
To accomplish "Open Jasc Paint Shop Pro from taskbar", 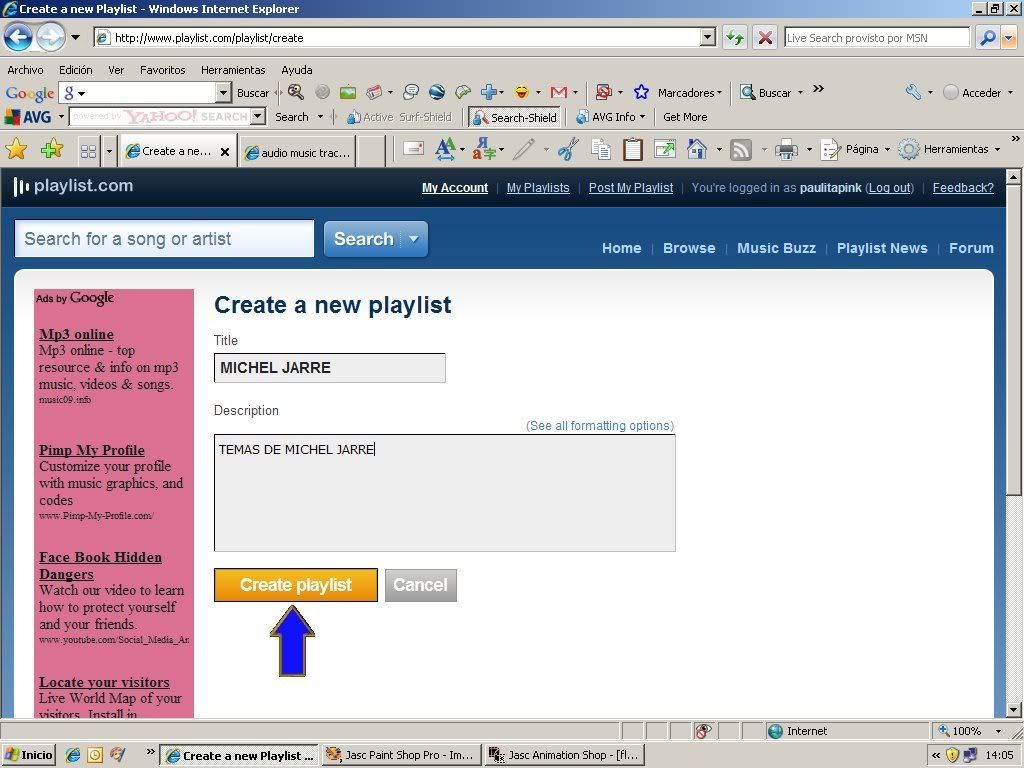I will click(400, 755).
